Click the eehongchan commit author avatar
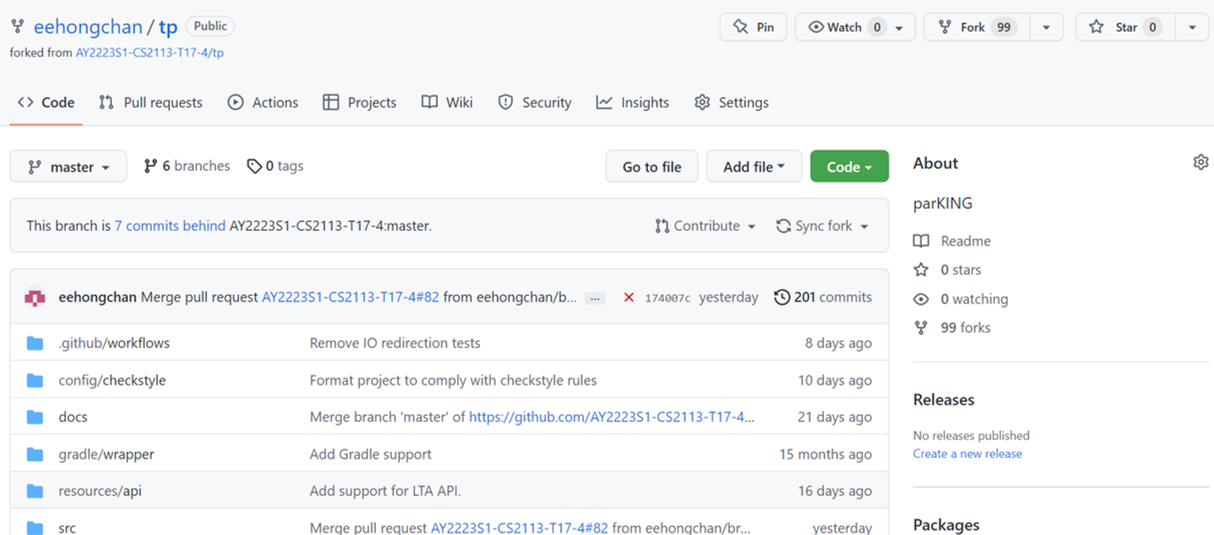Image resolution: width=1214 pixels, height=535 pixels. [x=35, y=297]
